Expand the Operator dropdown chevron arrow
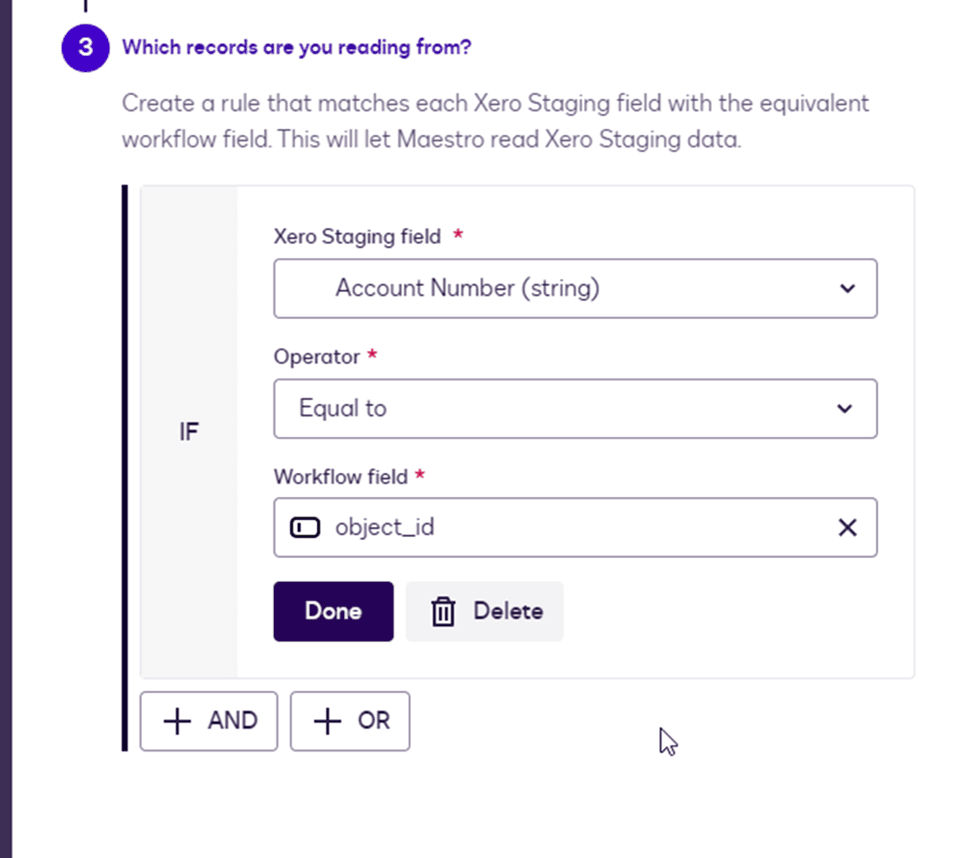Screen dimensions: 974x858 [845, 408]
